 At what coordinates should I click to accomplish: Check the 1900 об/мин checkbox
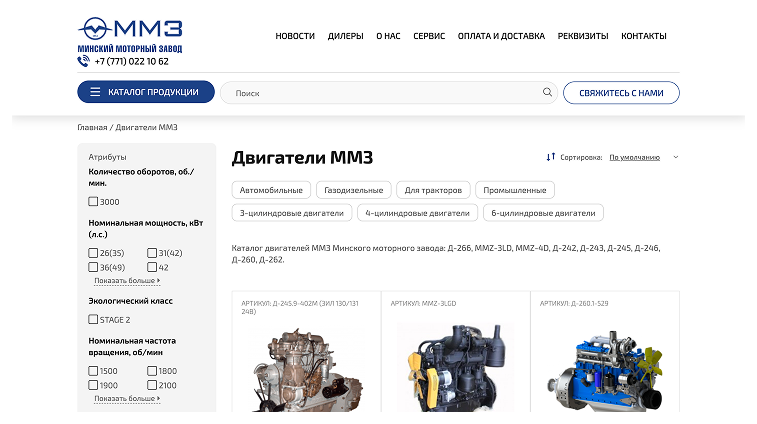pos(93,385)
